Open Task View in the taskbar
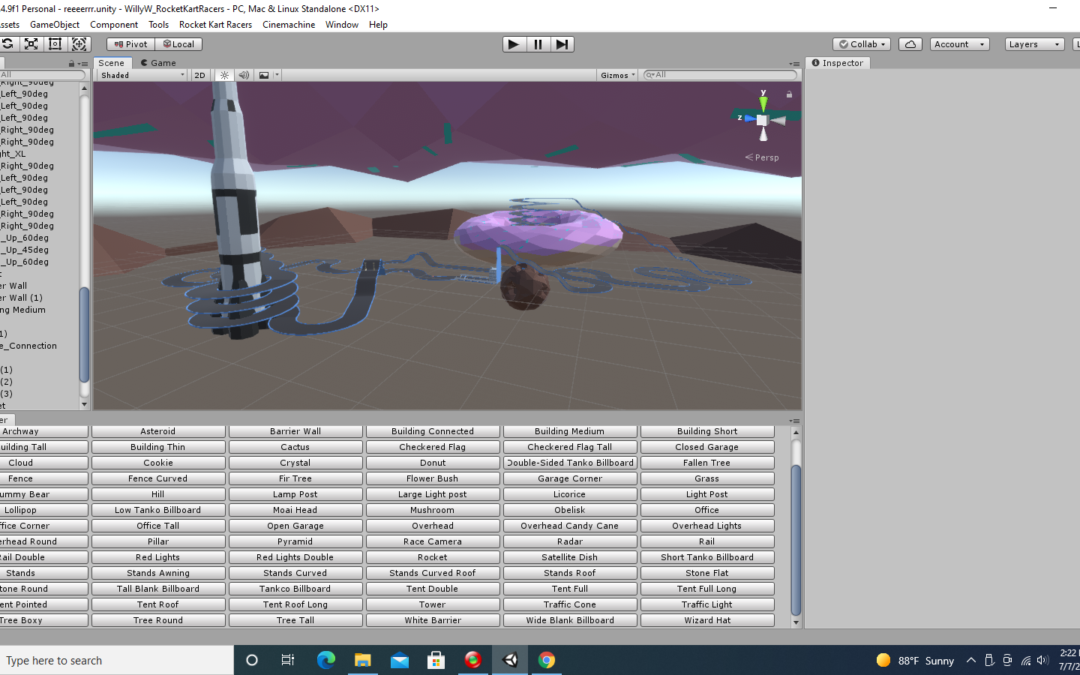The height and width of the screenshot is (675, 1080). coord(288,660)
